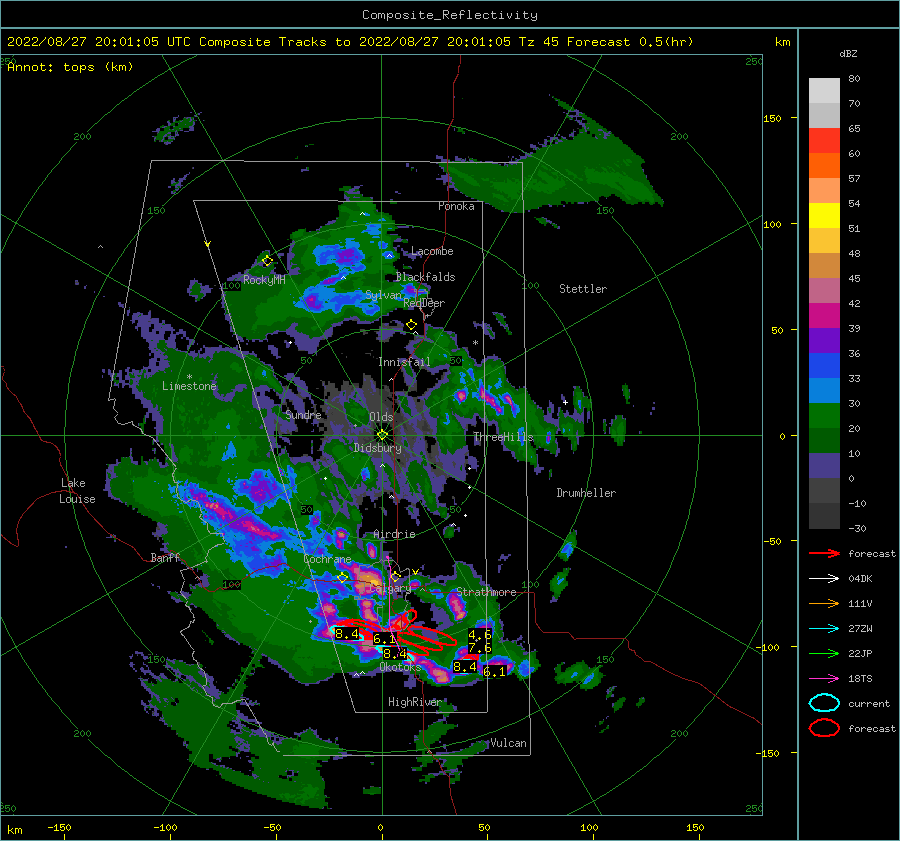This screenshot has height=841, width=900.
Task: Click the Drumheller label
Action: pyautogui.click(x=586, y=493)
